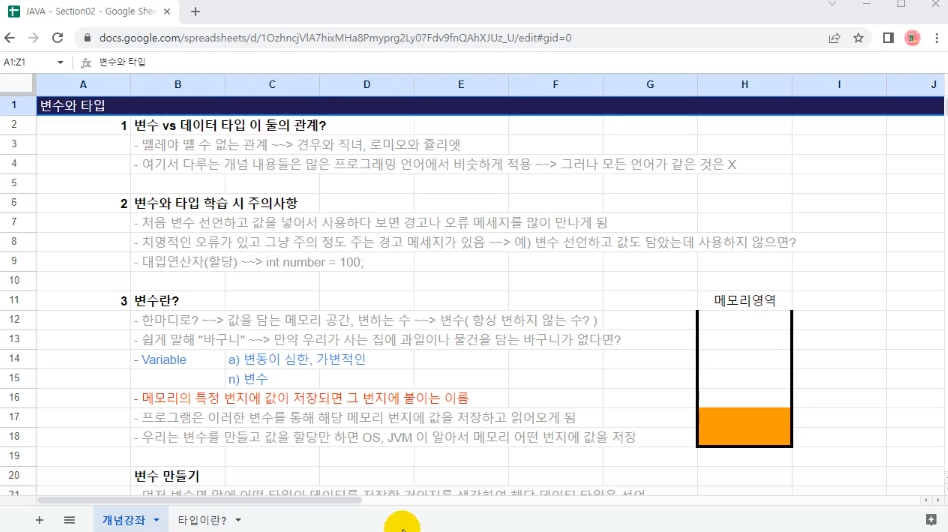Open the share page icon in address bar

834,38
